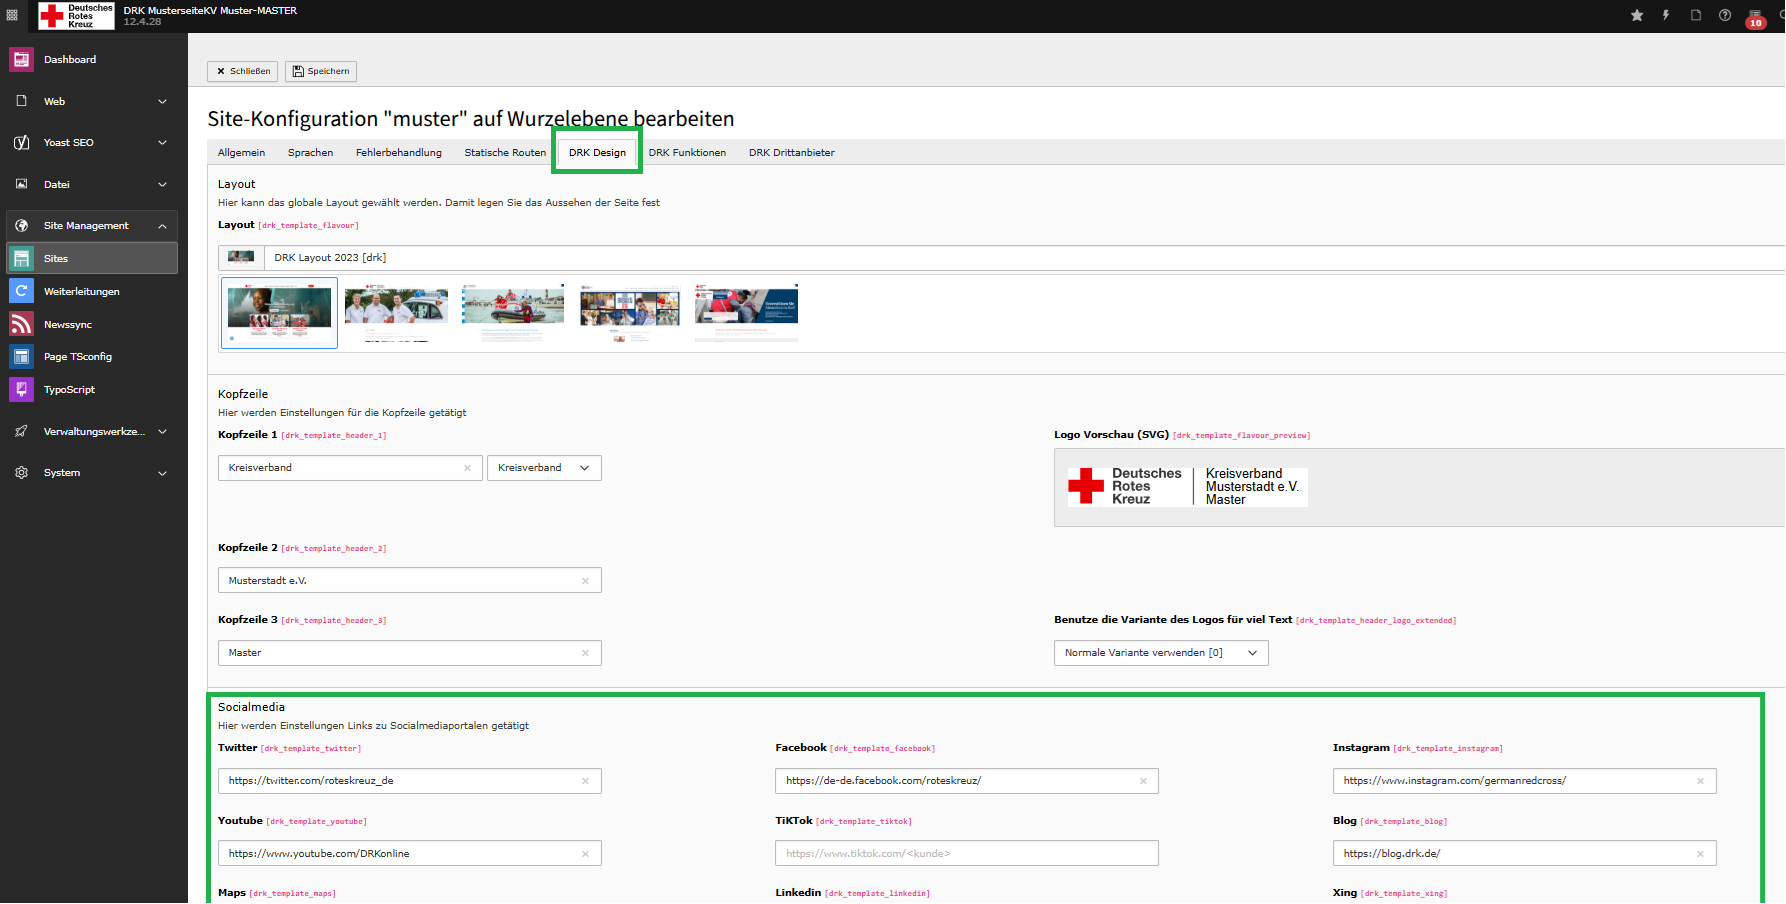The height and width of the screenshot is (904, 1786).
Task: Select the second layout preview thumbnail
Action: [x=396, y=312]
